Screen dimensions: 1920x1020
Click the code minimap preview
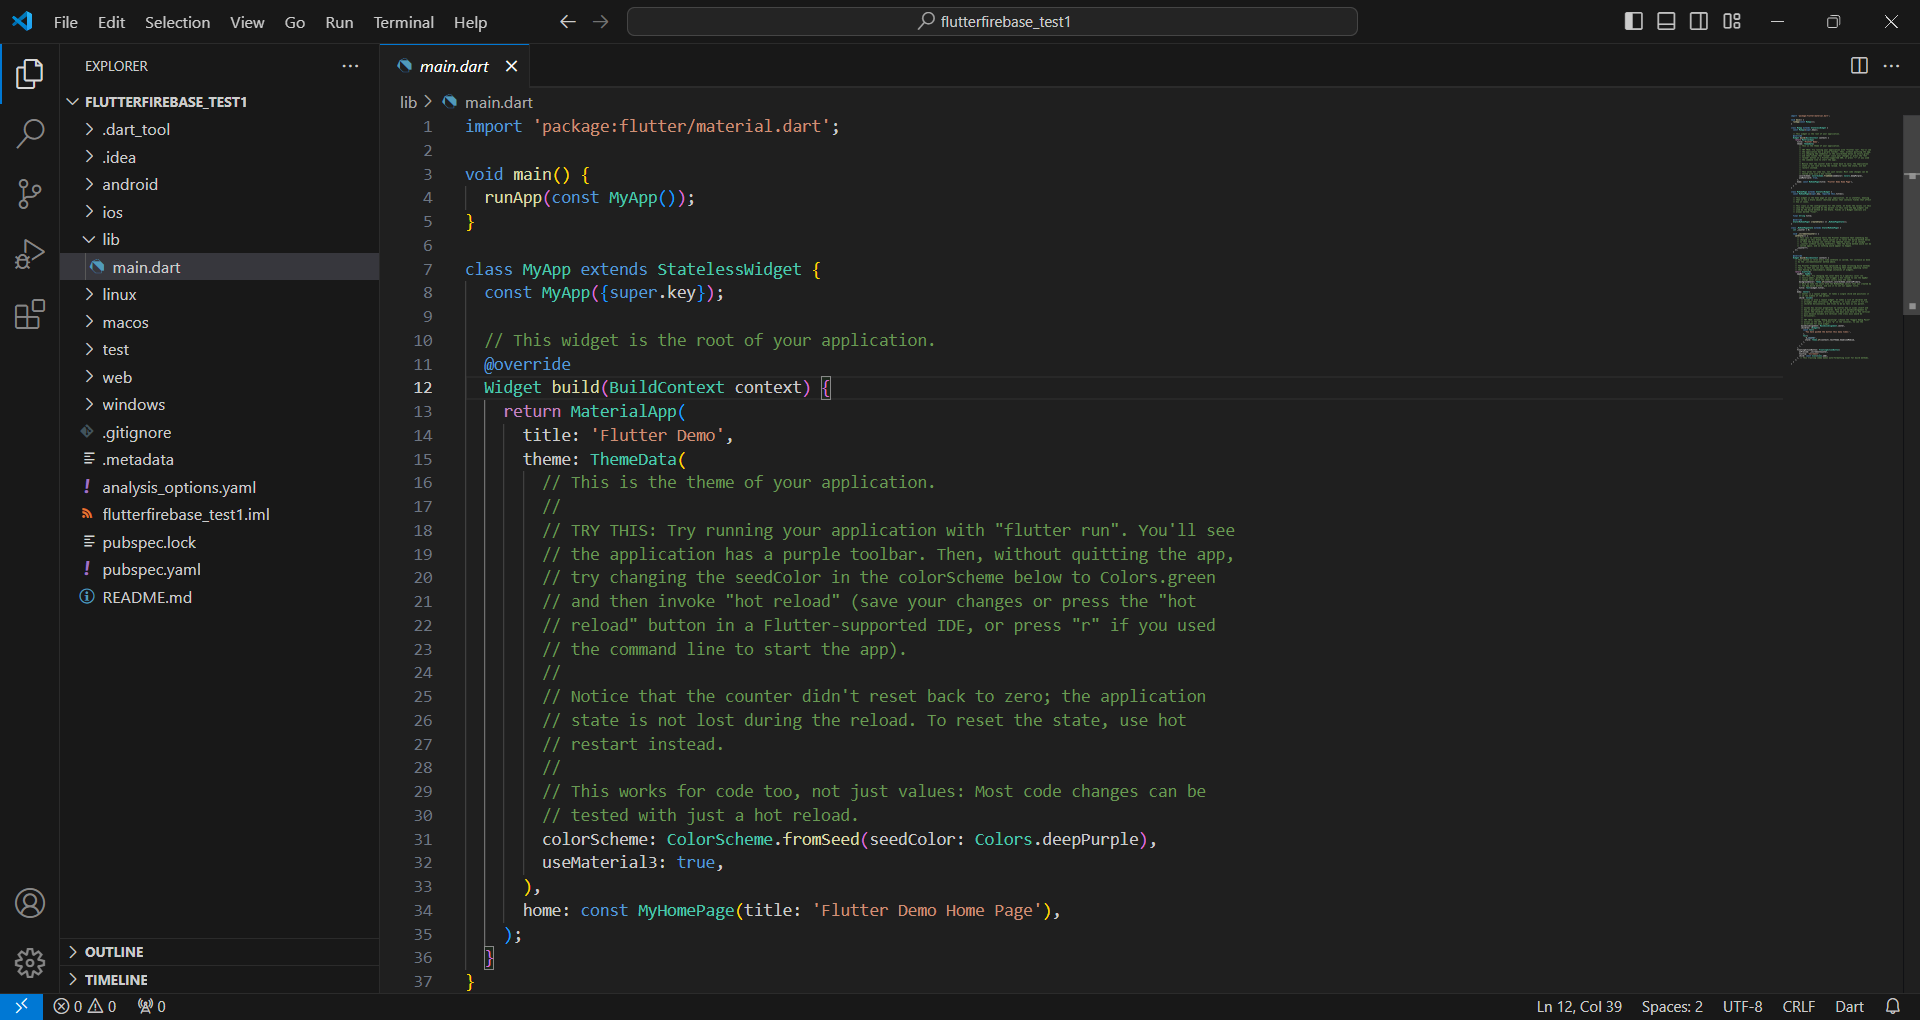click(x=1831, y=238)
